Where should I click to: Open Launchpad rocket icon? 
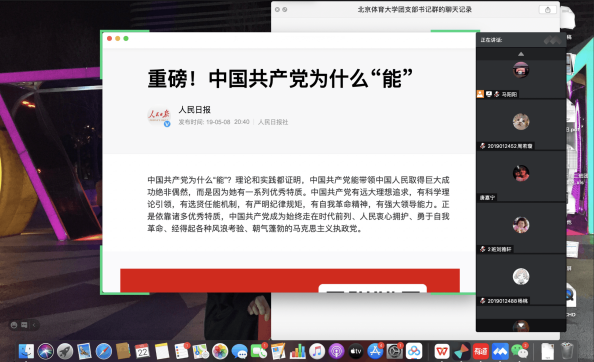65,352
